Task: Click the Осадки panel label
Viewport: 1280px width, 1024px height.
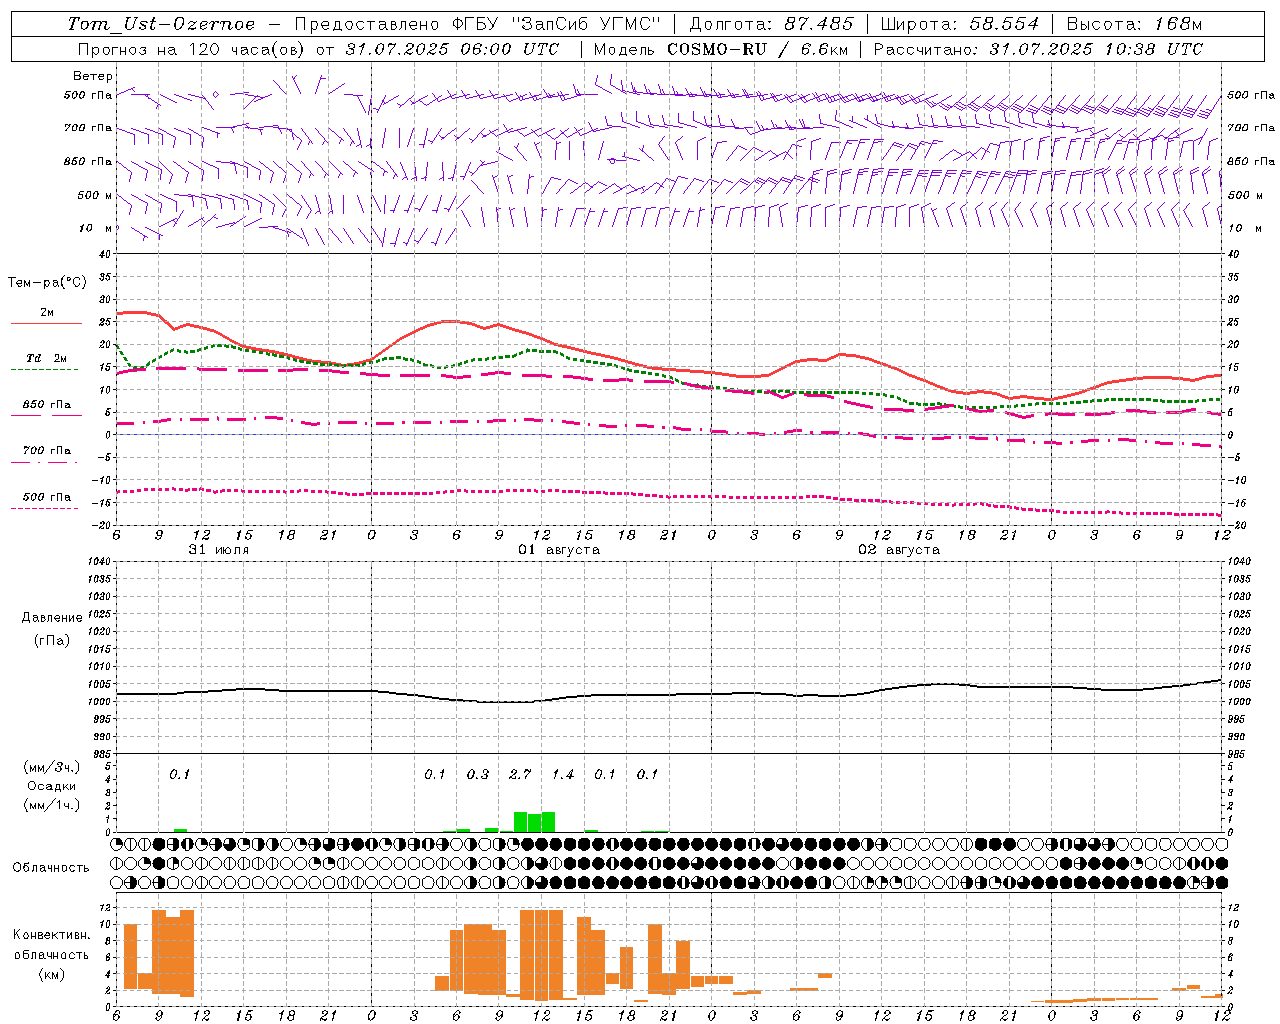Action: [x=52, y=786]
